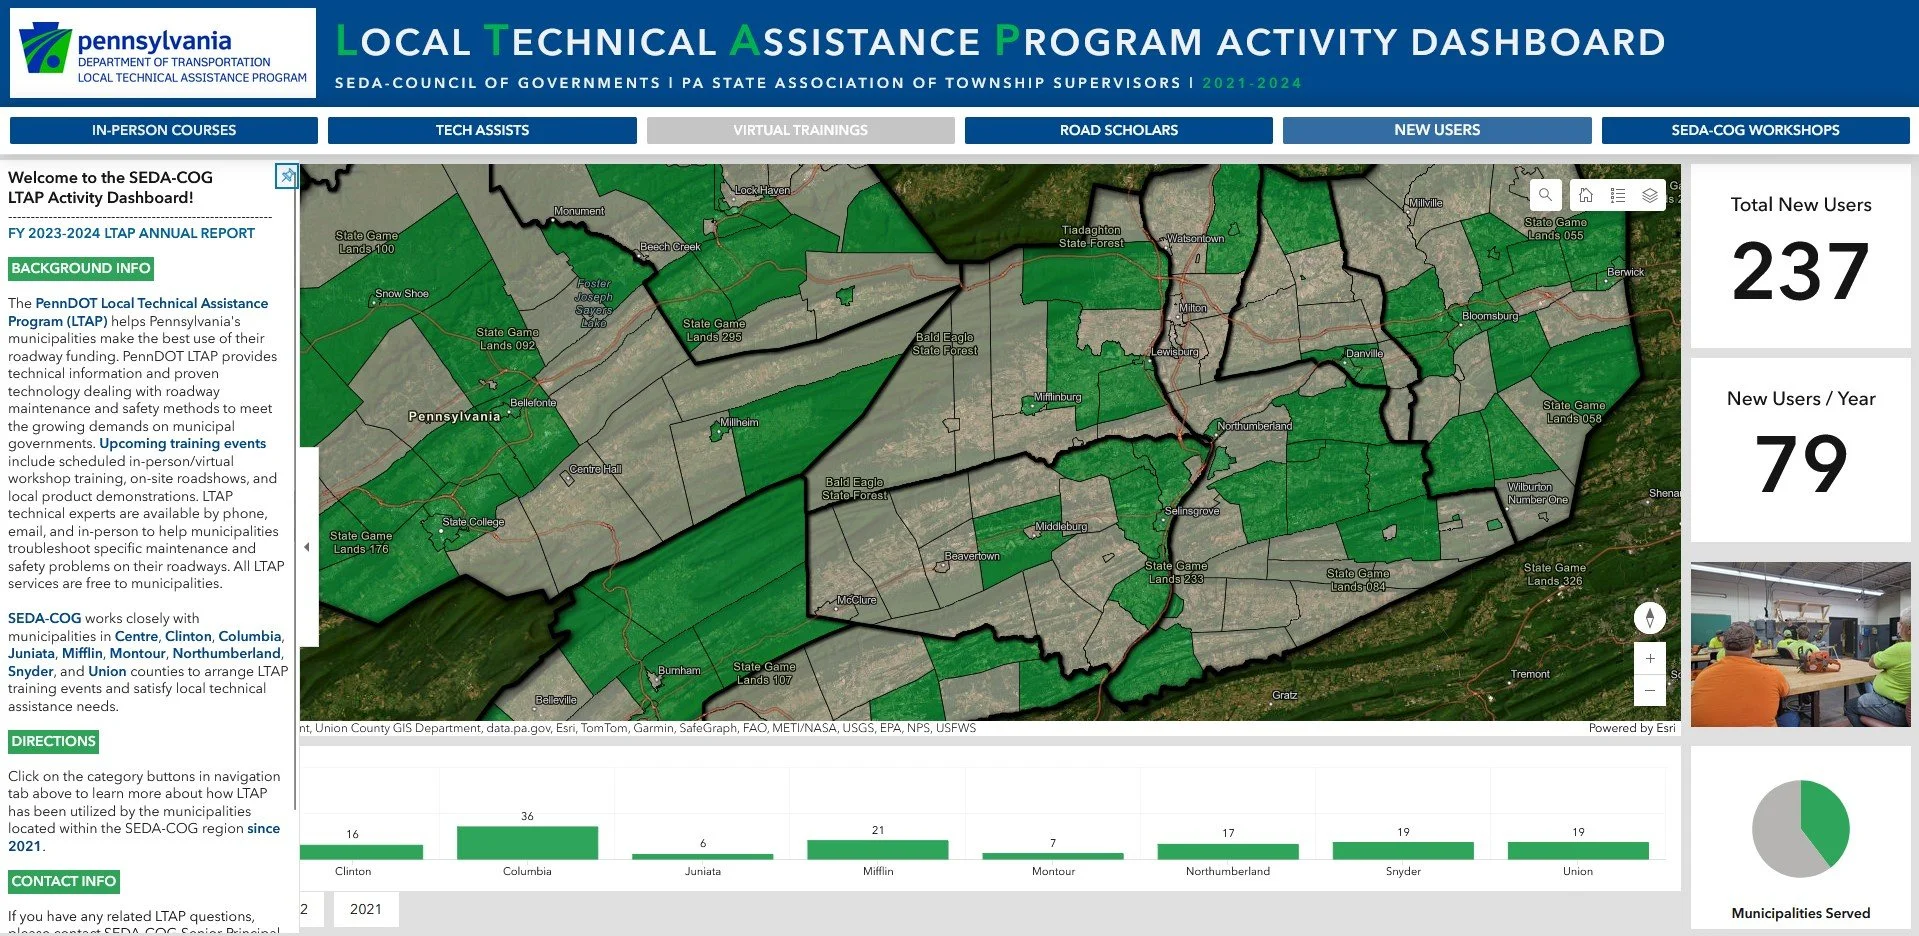
Task: Click State College label on map
Action: coord(473,522)
